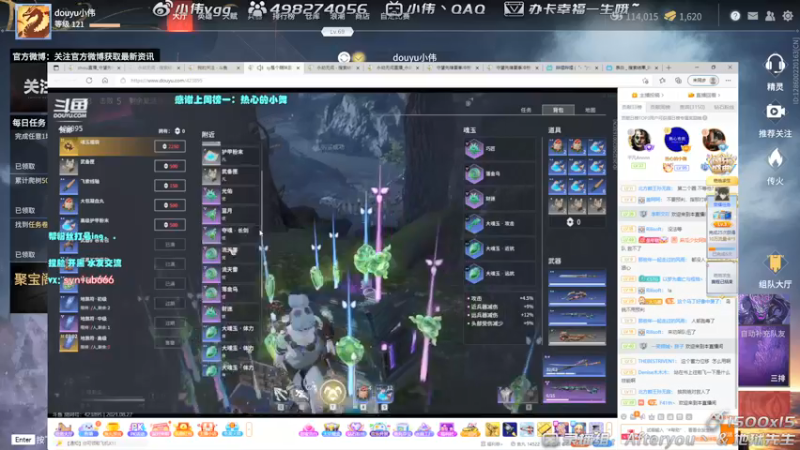
Task: Open the 每日任务 daily tasks header
Action: 29,122
